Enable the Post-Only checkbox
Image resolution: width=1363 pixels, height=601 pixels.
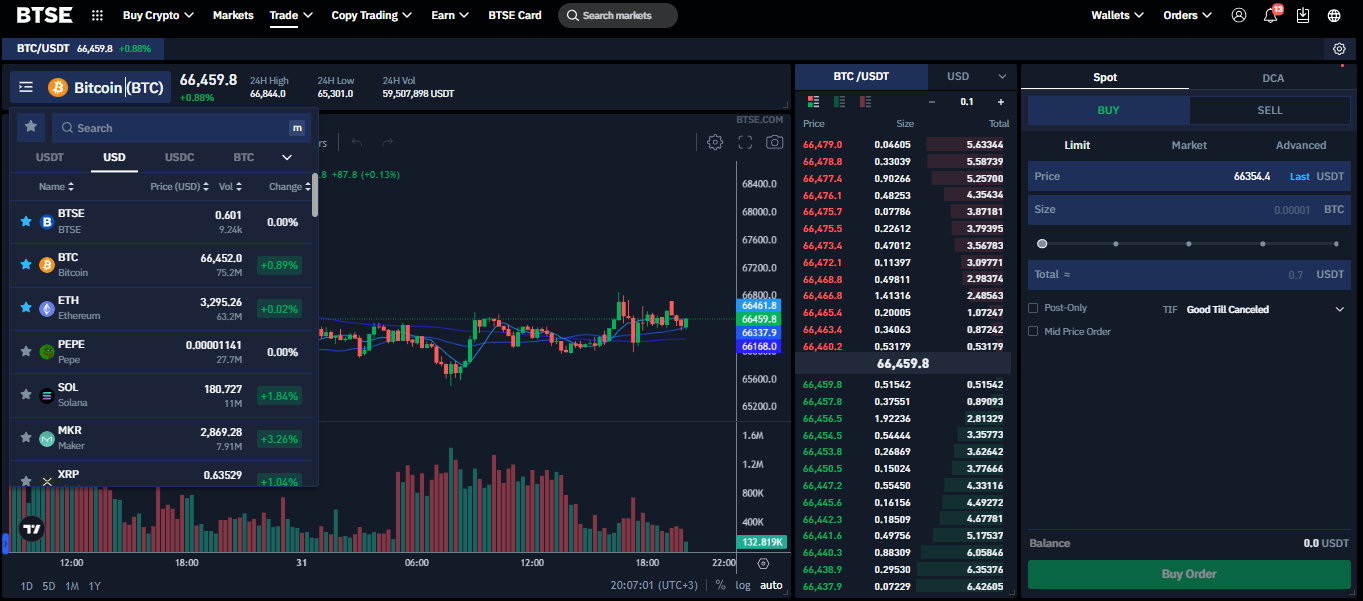tap(1033, 308)
